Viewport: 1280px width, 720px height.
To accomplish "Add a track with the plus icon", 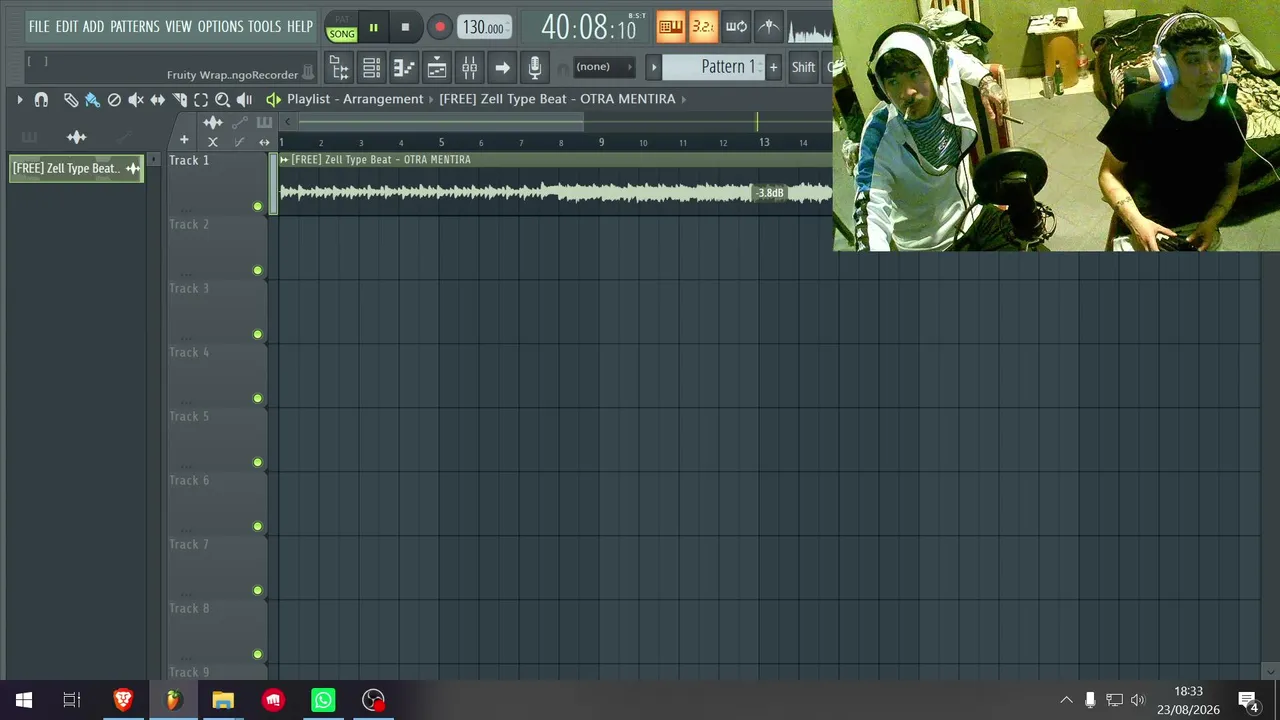I will pyautogui.click(x=184, y=140).
